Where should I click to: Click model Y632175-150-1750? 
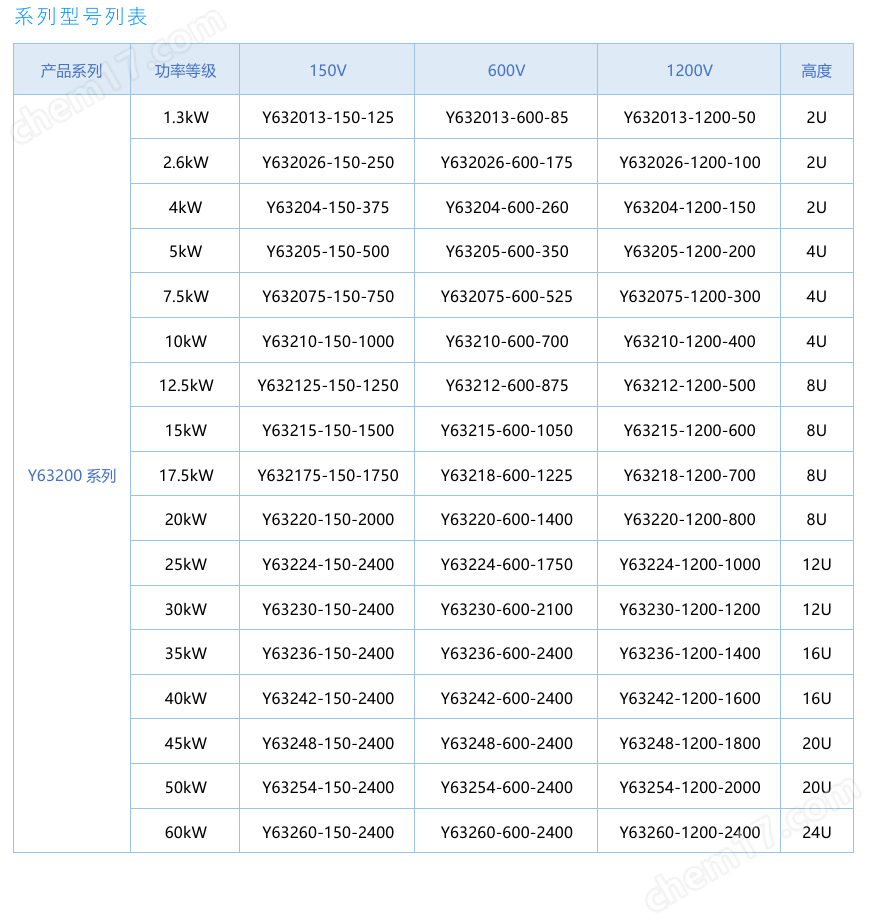click(328, 475)
